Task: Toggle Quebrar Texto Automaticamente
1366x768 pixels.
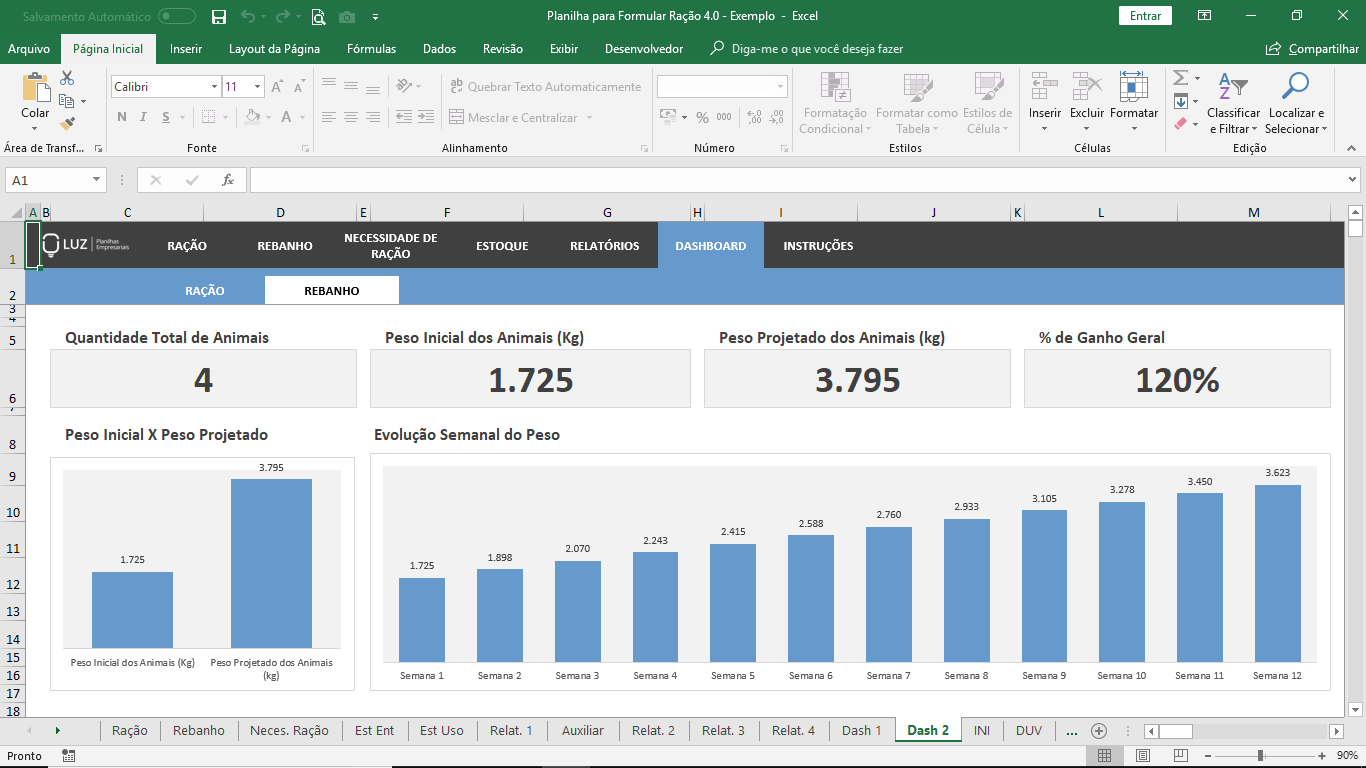Action: coord(545,87)
